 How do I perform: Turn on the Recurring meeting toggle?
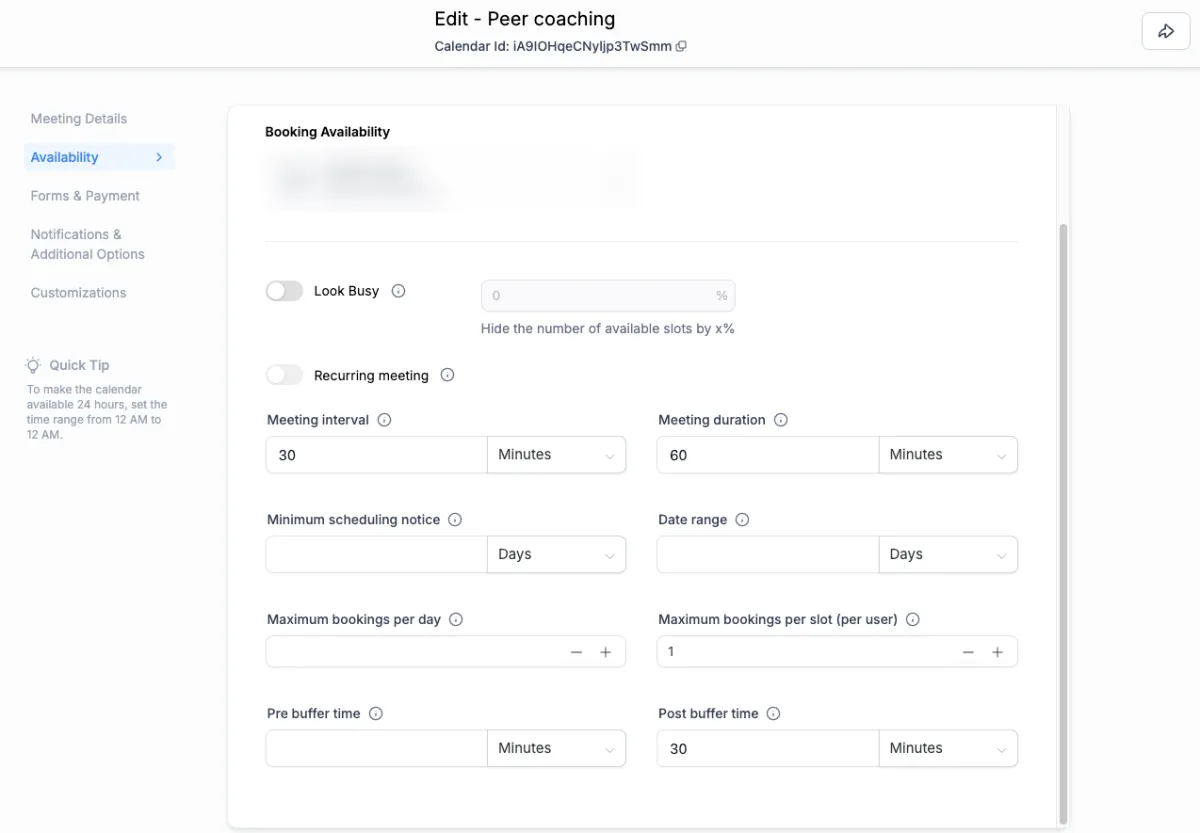(x=284, y=375)
